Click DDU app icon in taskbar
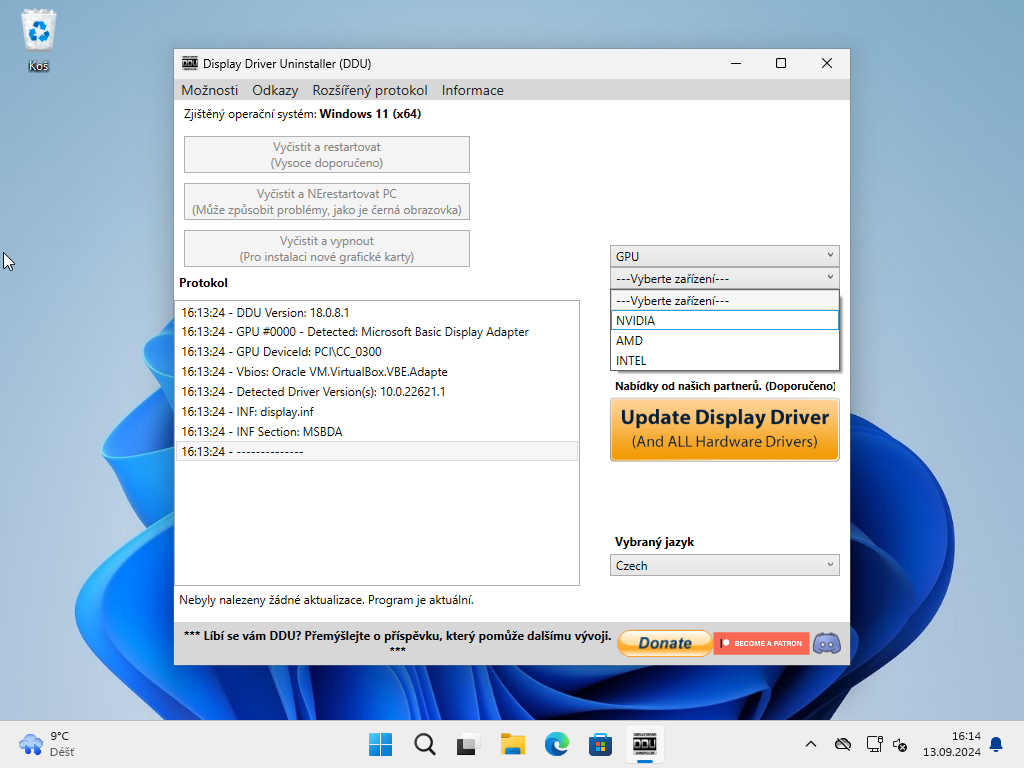This screenshot has height=768, width=1024. [x=644, y=744]
